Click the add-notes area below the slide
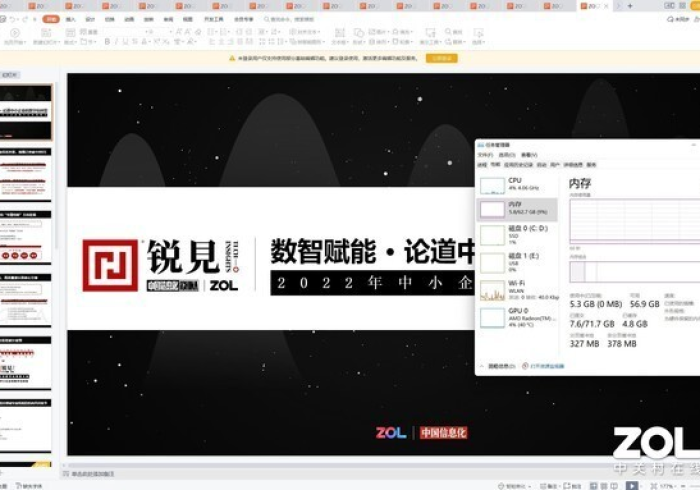This screenshot has width=700, height=490. (93, 473)
